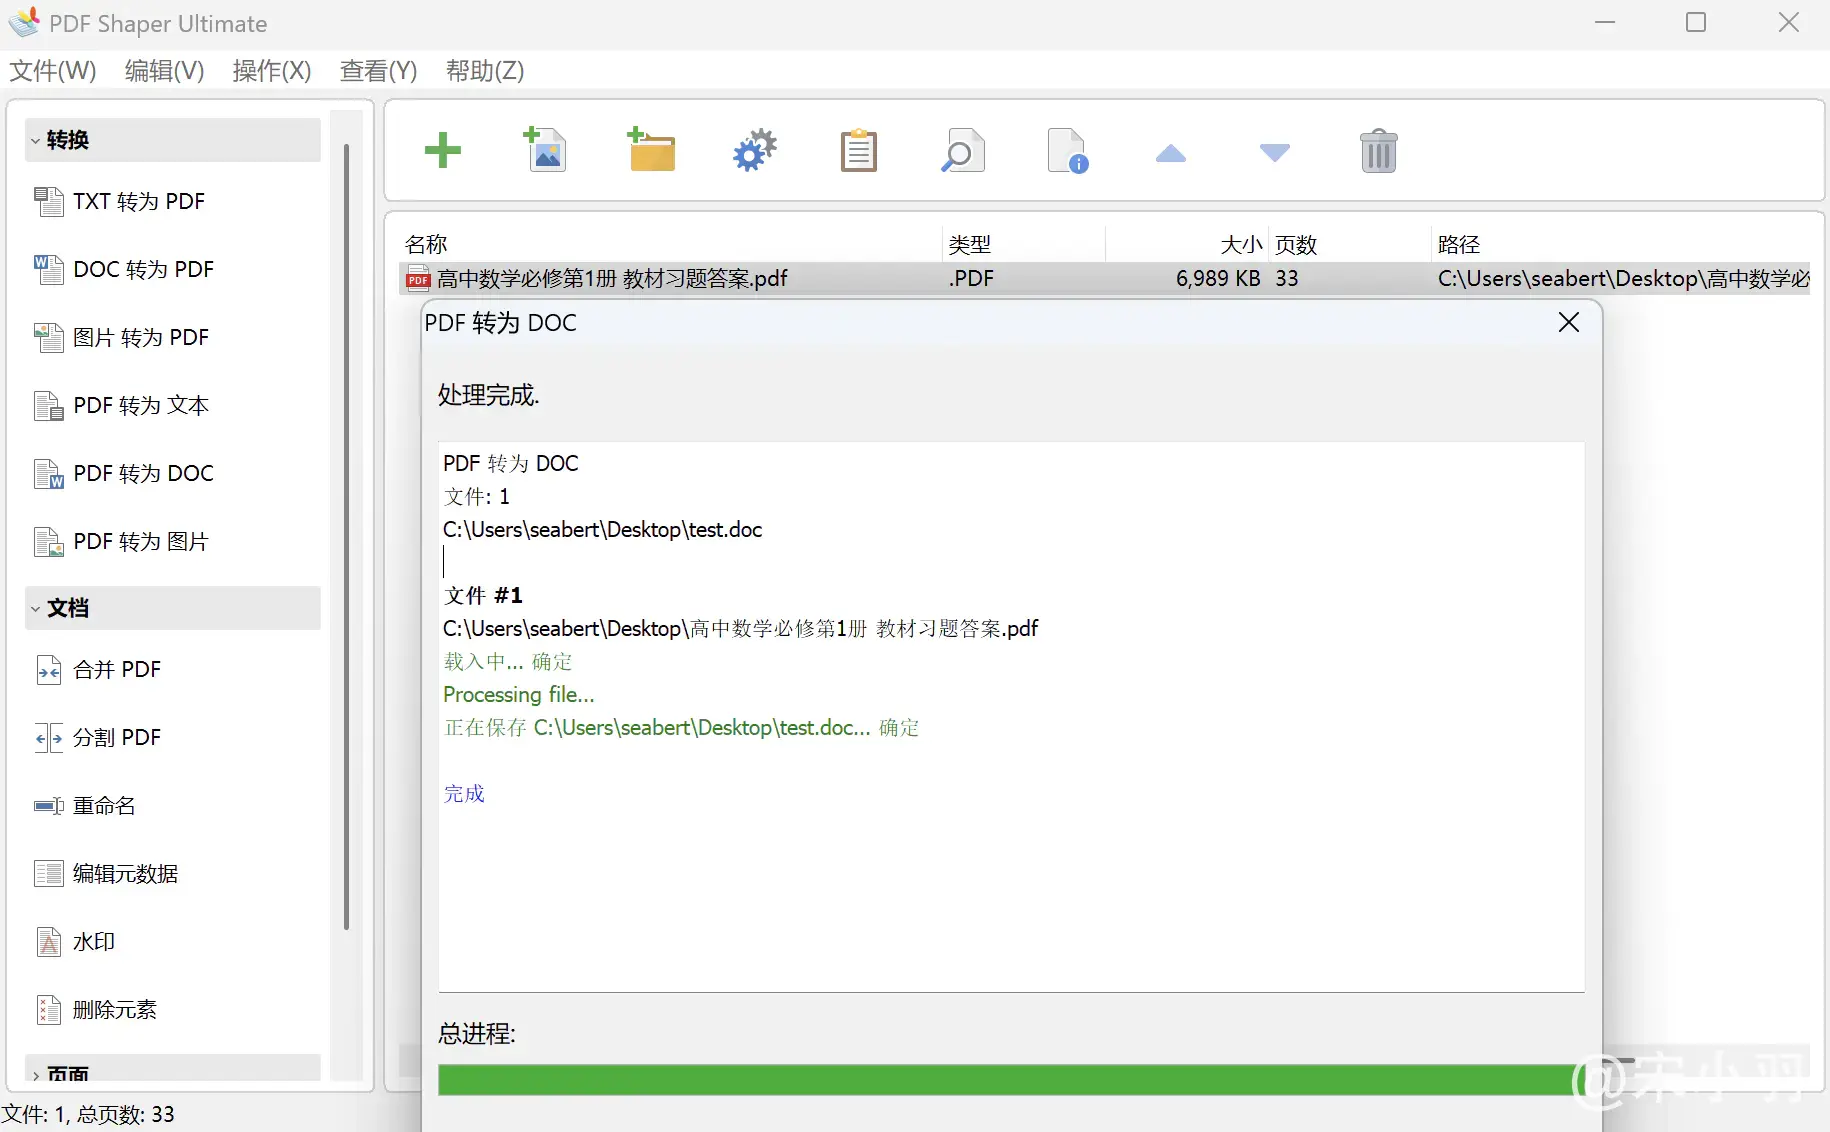Click the add image file icon
Screen dimensions: 1830x1132
pyautogui.click(x=546, y=151)
